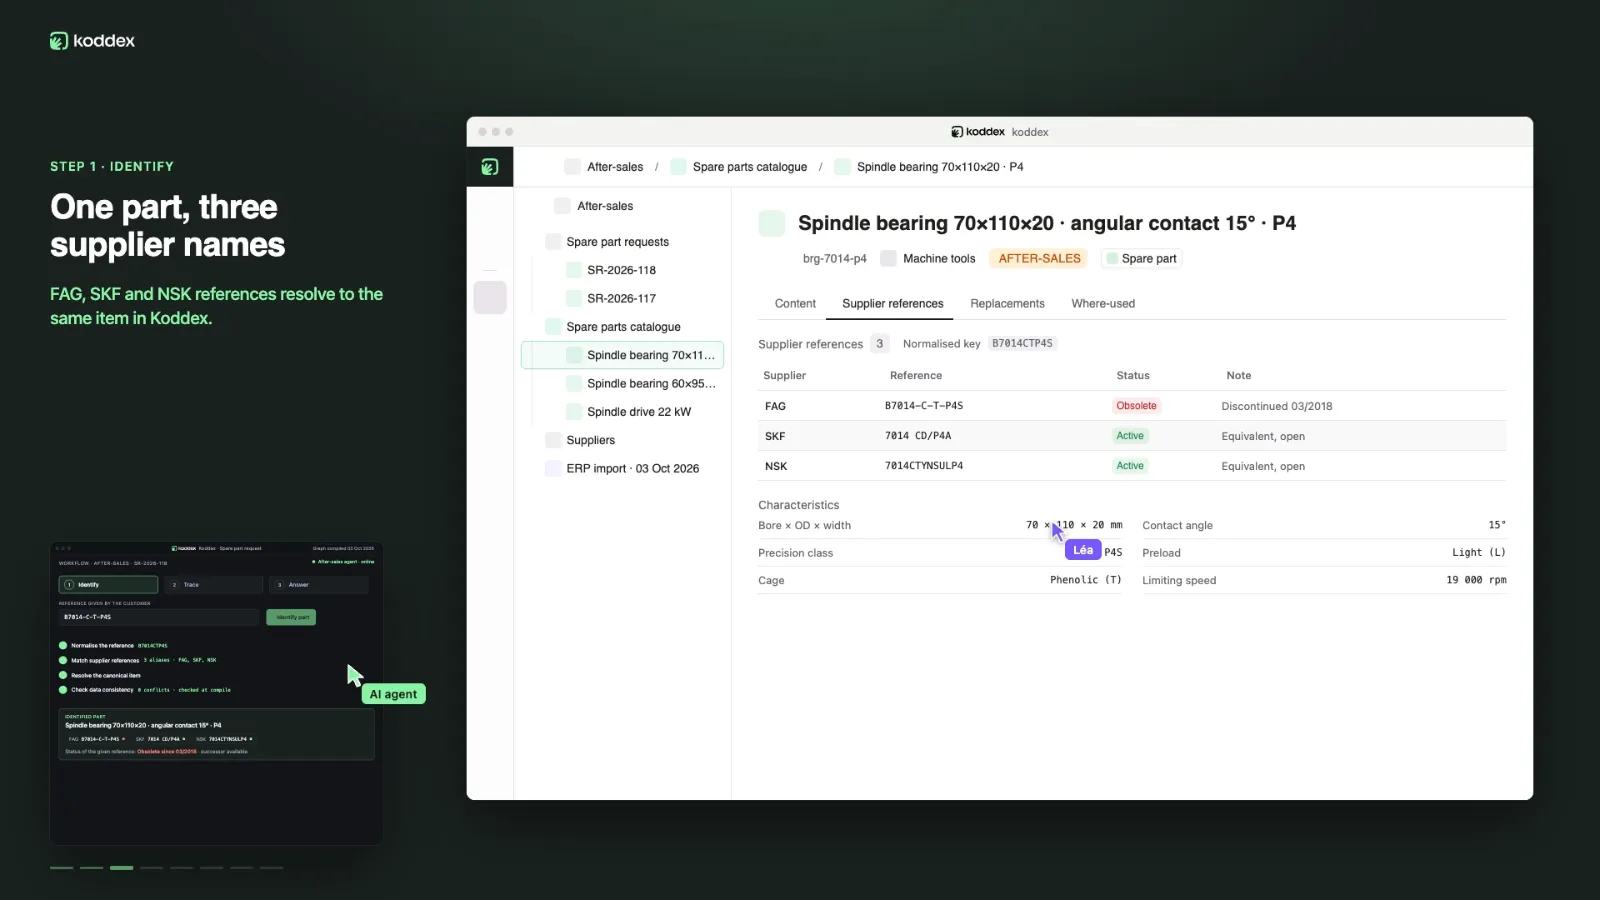Click reference B7014-C-T-P4S in the FAG table row
The height and width of the screenshot is (900, 1600).
click(x=924, y=406)
